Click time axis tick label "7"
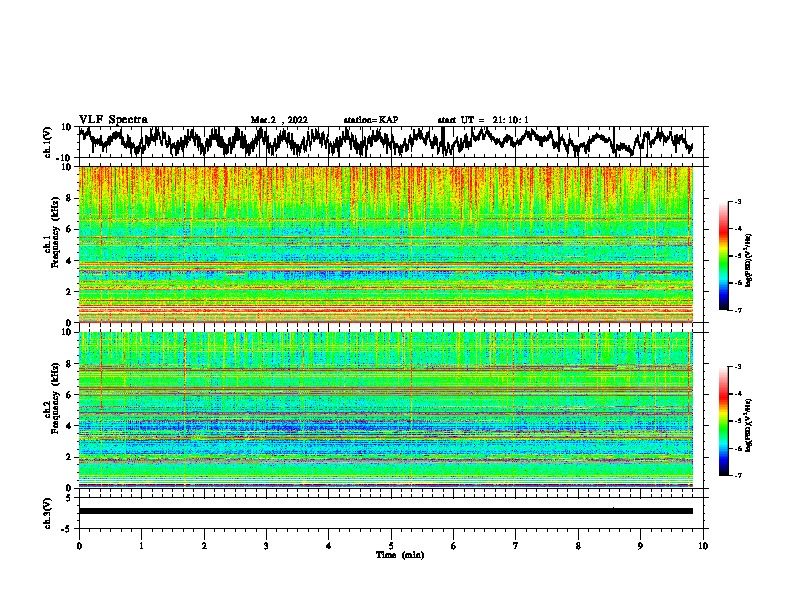 516,546
